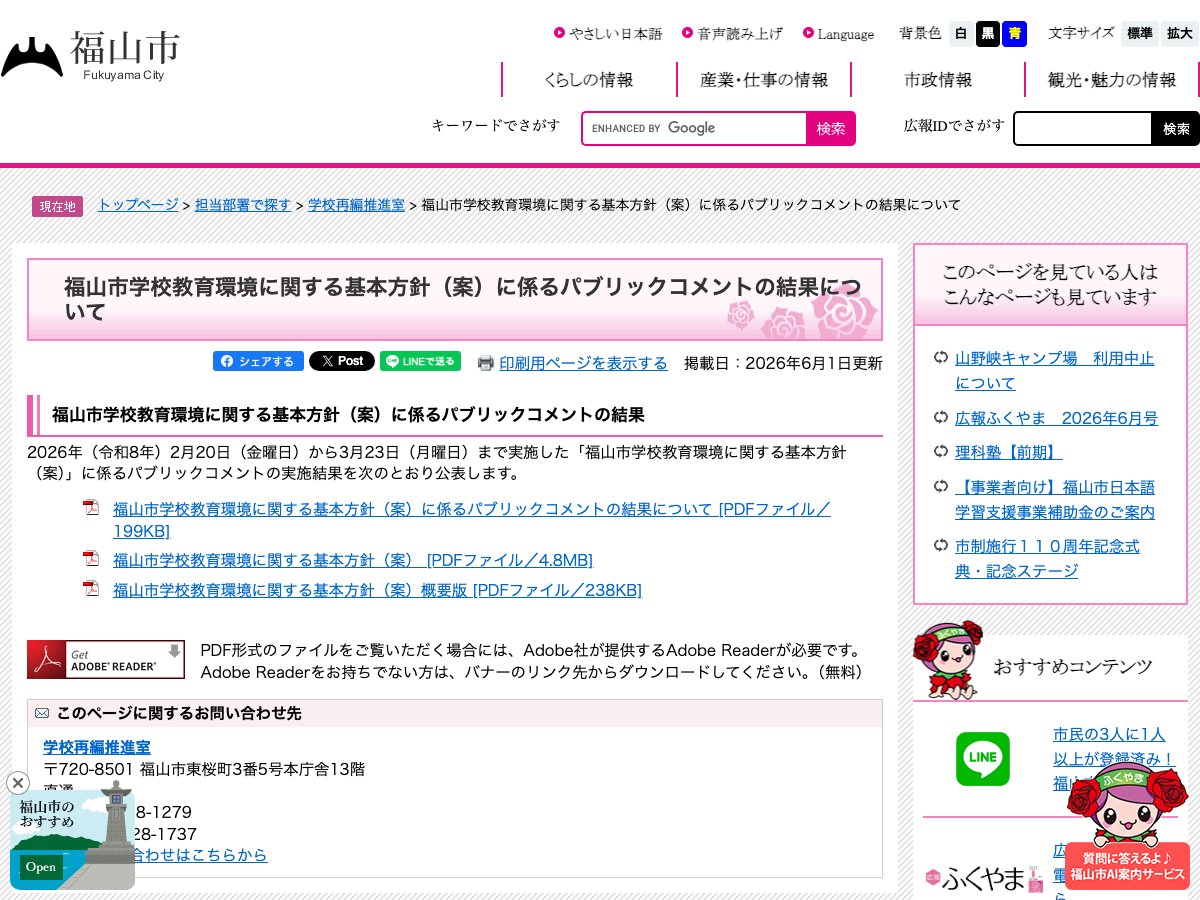Go to トップページ breadcrumb link
Screen dimensions: 1200x900
coord(138,205)
